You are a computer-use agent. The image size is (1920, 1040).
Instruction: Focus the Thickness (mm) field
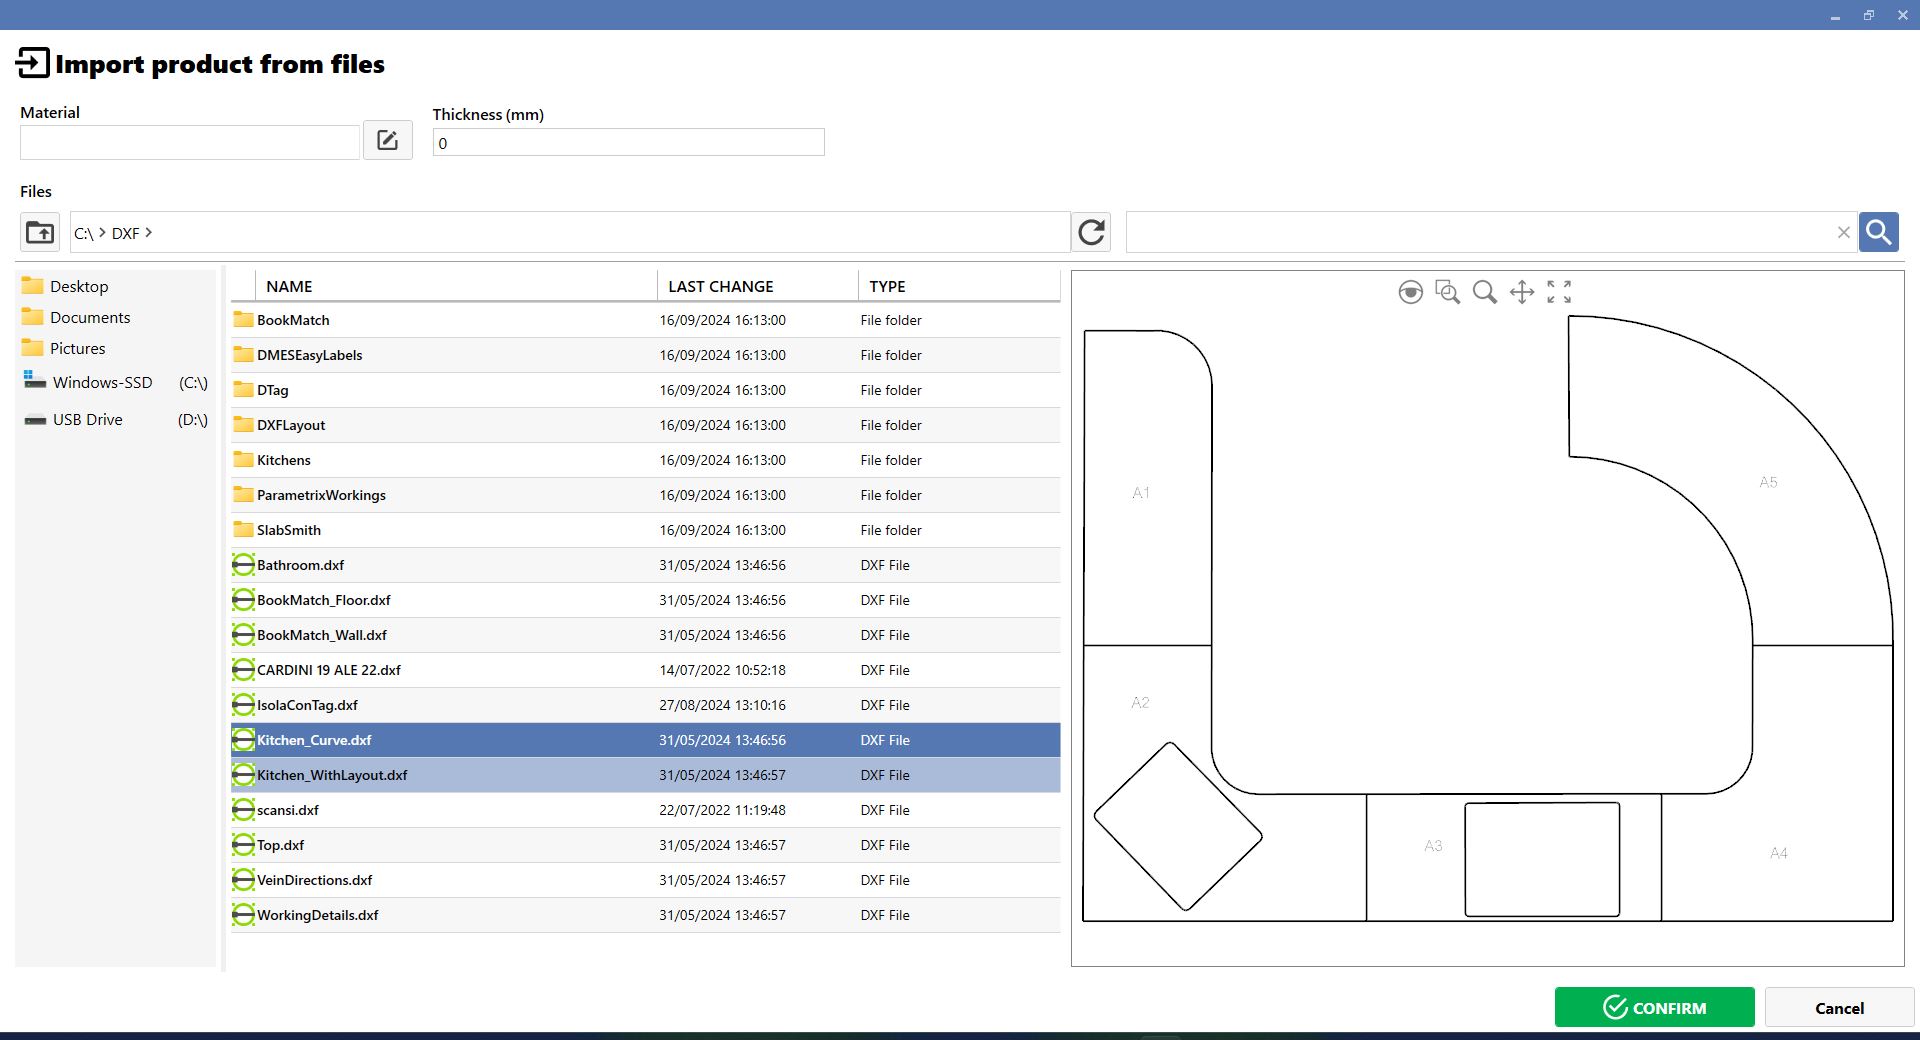[628, 142]
